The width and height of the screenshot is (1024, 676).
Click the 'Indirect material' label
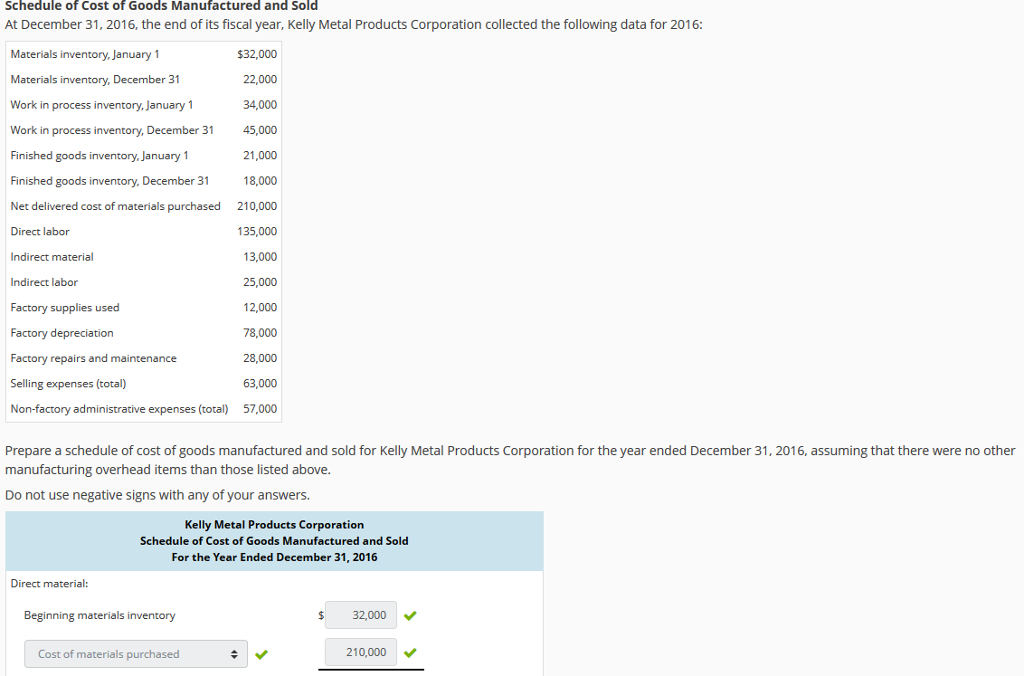click(52, 257)
